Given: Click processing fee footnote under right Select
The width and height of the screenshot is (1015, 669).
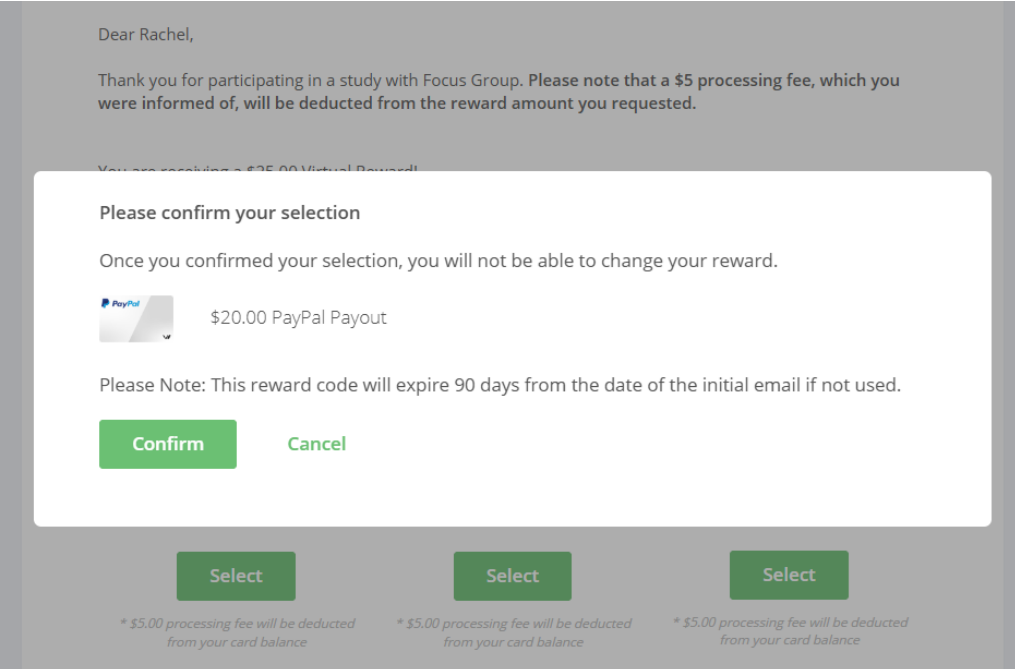Looking at the screenshot, I should tap(790, 631).
